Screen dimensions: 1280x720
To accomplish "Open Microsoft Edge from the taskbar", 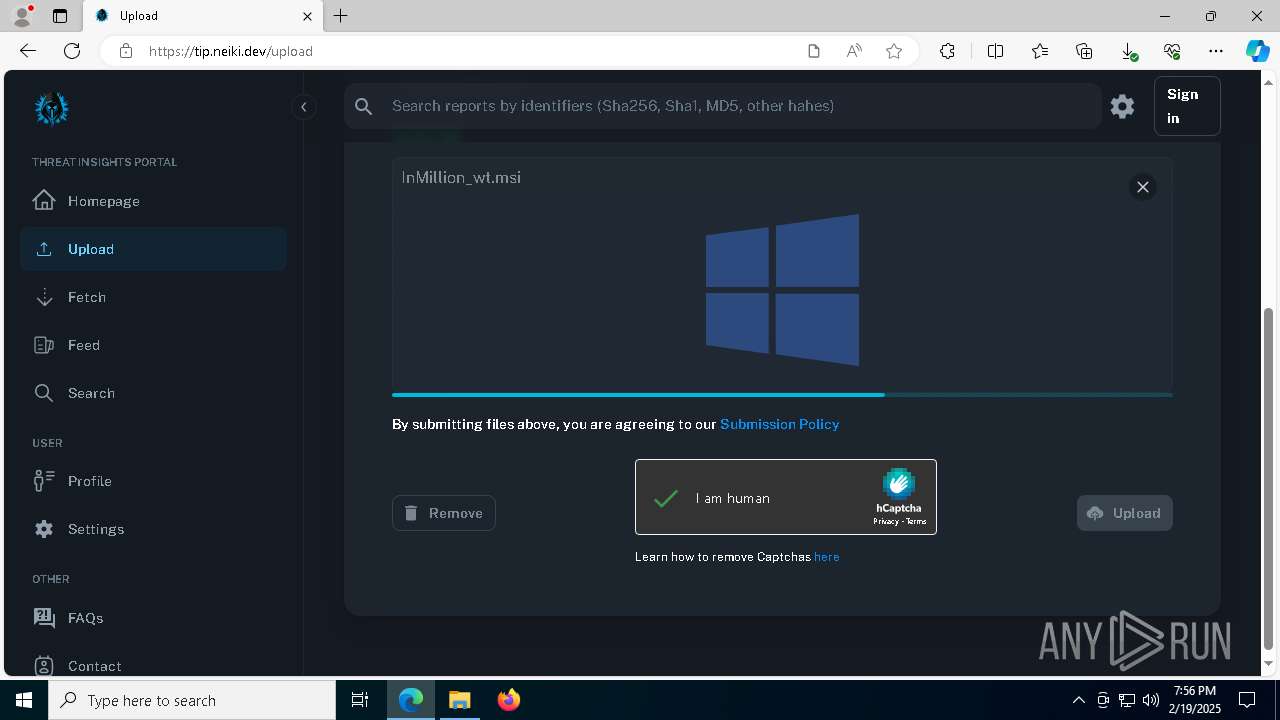I will tap(411, 700).
